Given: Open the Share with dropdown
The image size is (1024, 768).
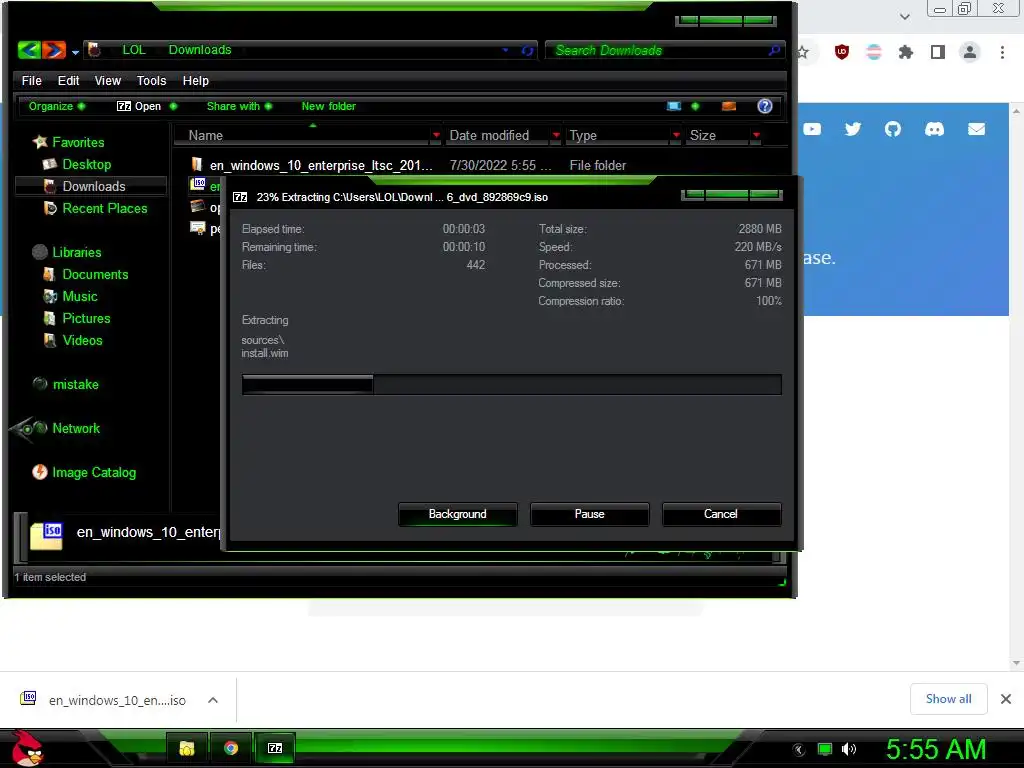Looking at the screenshot, I should (239, 106).
